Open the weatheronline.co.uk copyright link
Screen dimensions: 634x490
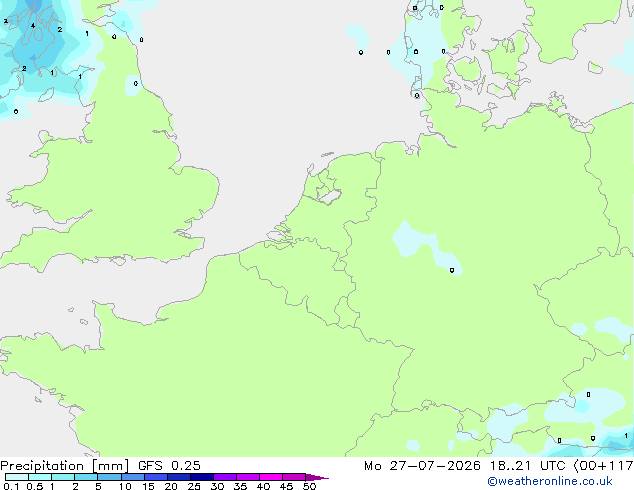tap(550, 481)
